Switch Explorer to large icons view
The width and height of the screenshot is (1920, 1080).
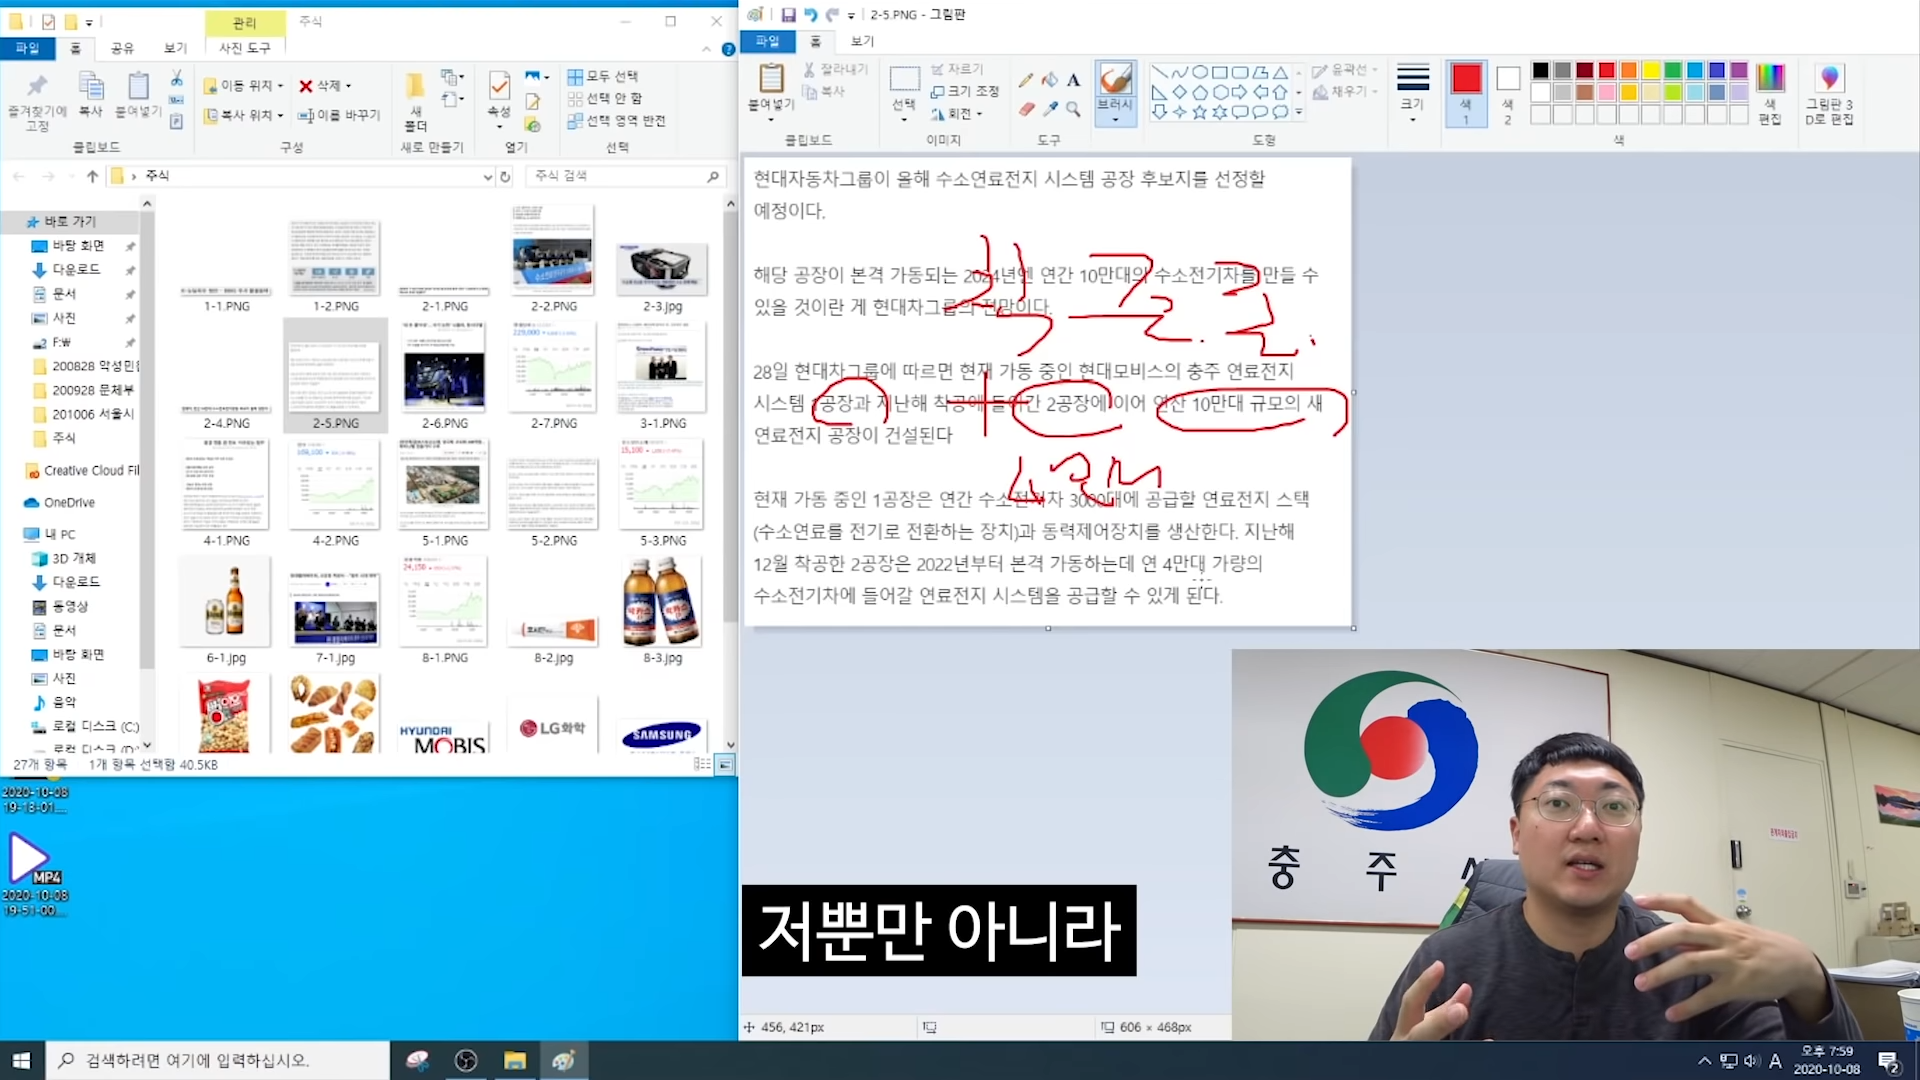[724, 765]
